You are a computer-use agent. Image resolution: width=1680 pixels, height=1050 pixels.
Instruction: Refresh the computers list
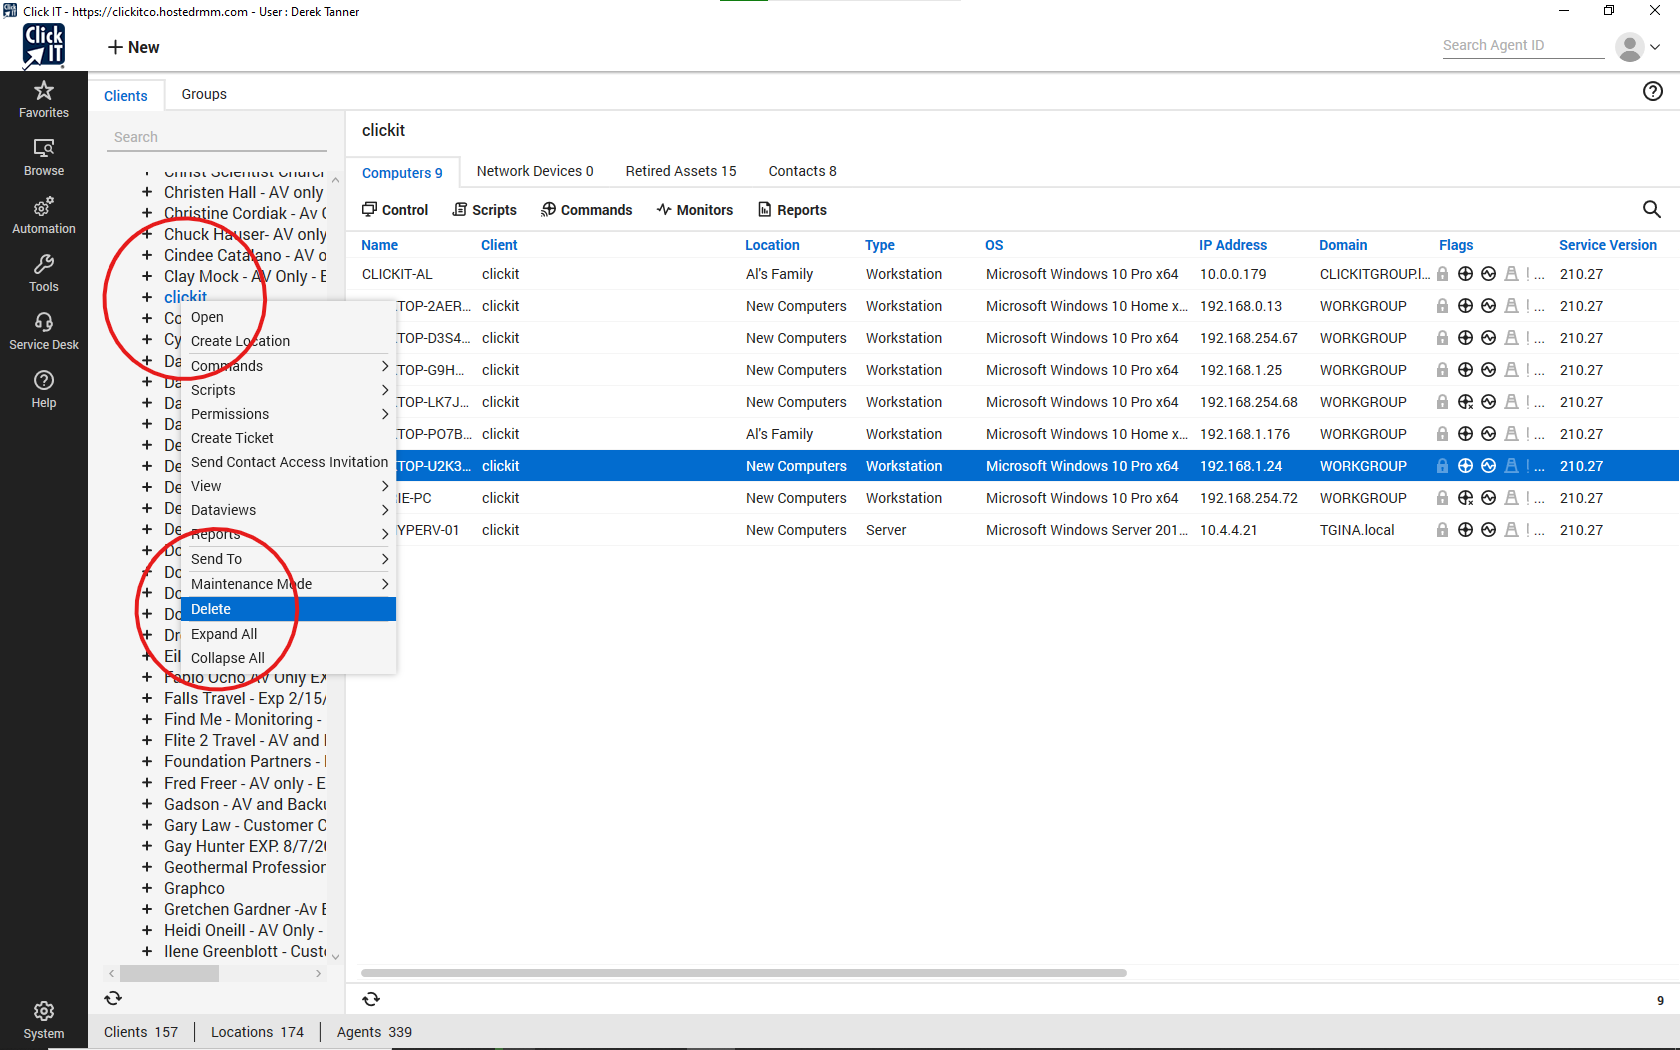371,999
